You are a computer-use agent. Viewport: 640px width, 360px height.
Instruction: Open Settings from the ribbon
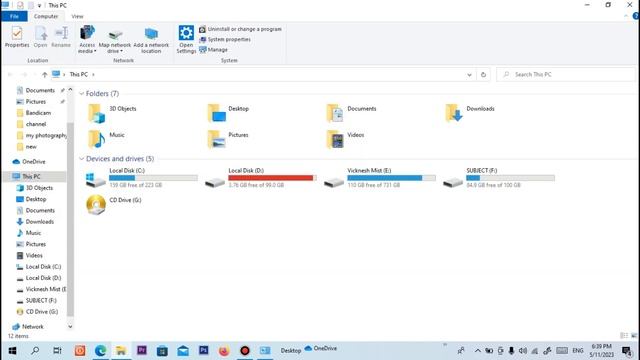(186, 39)
